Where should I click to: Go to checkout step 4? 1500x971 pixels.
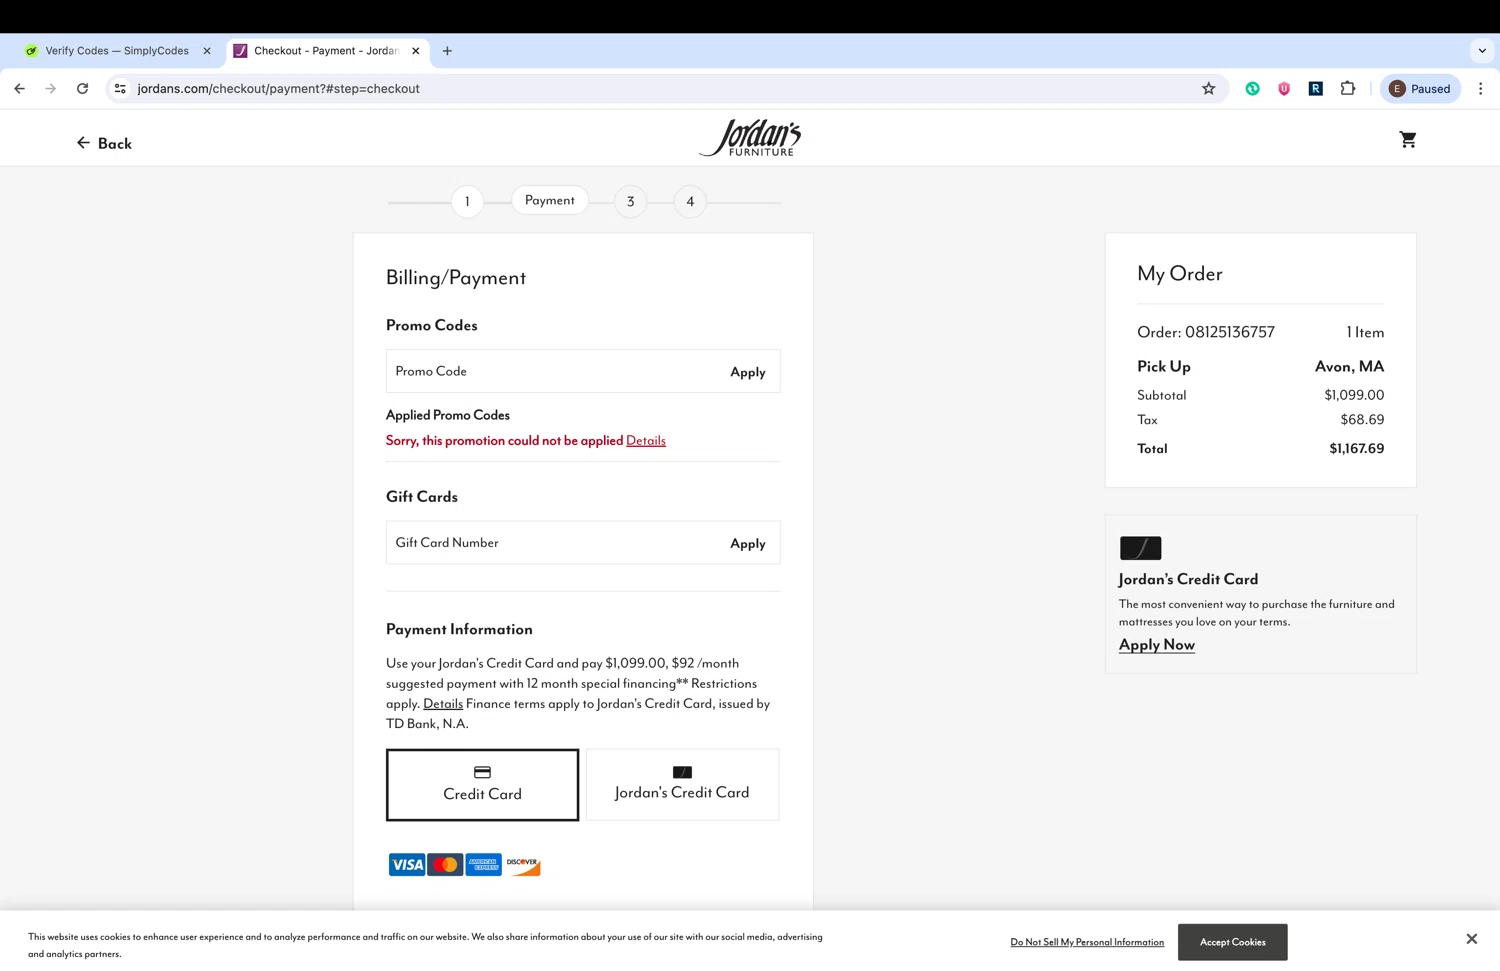pyautogui.click(x=690, y=201)
